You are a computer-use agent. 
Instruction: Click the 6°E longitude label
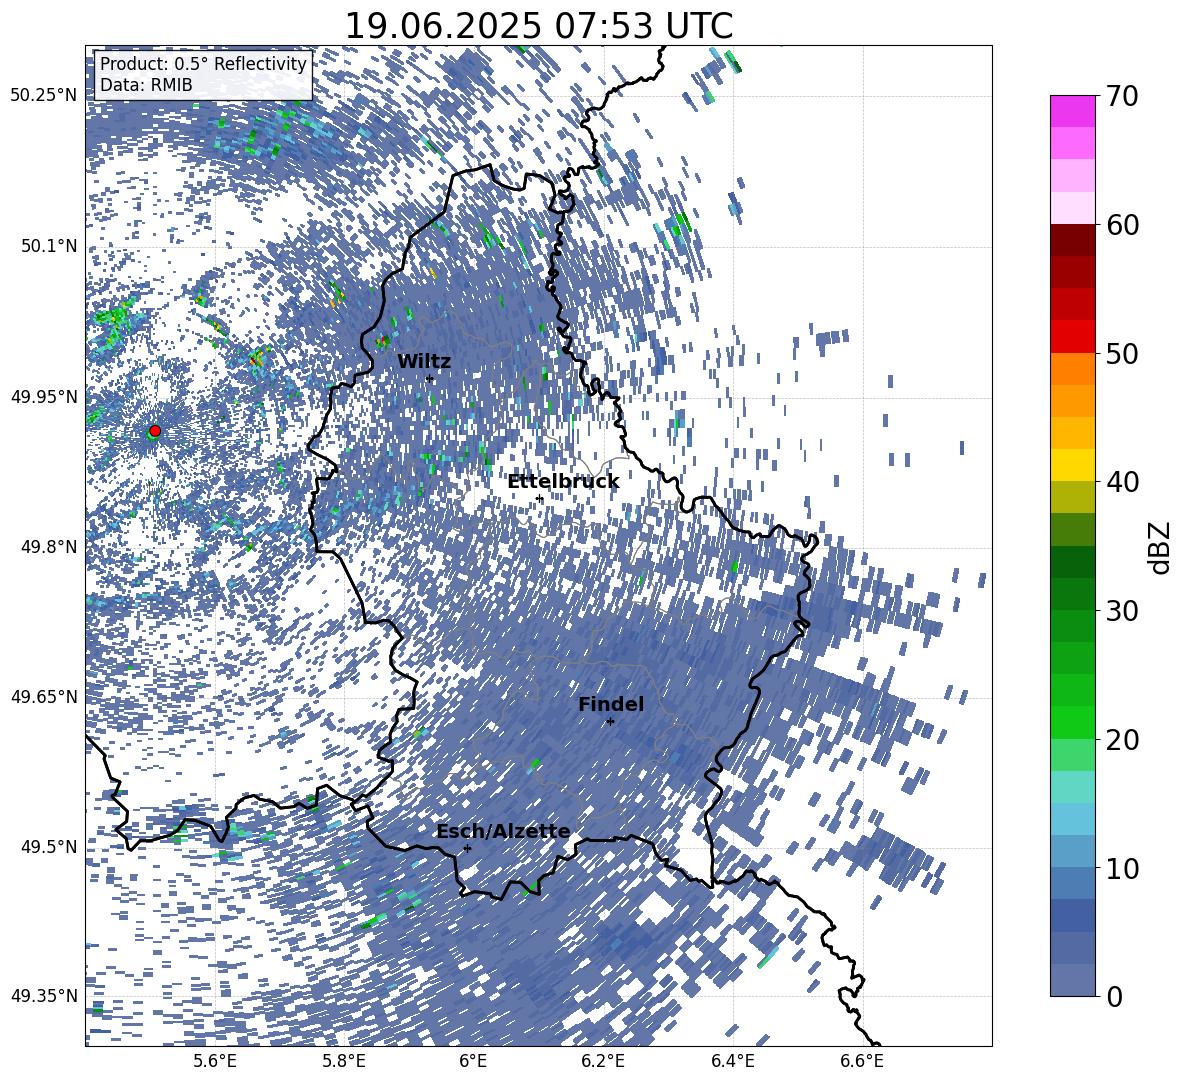(473, 1061)
